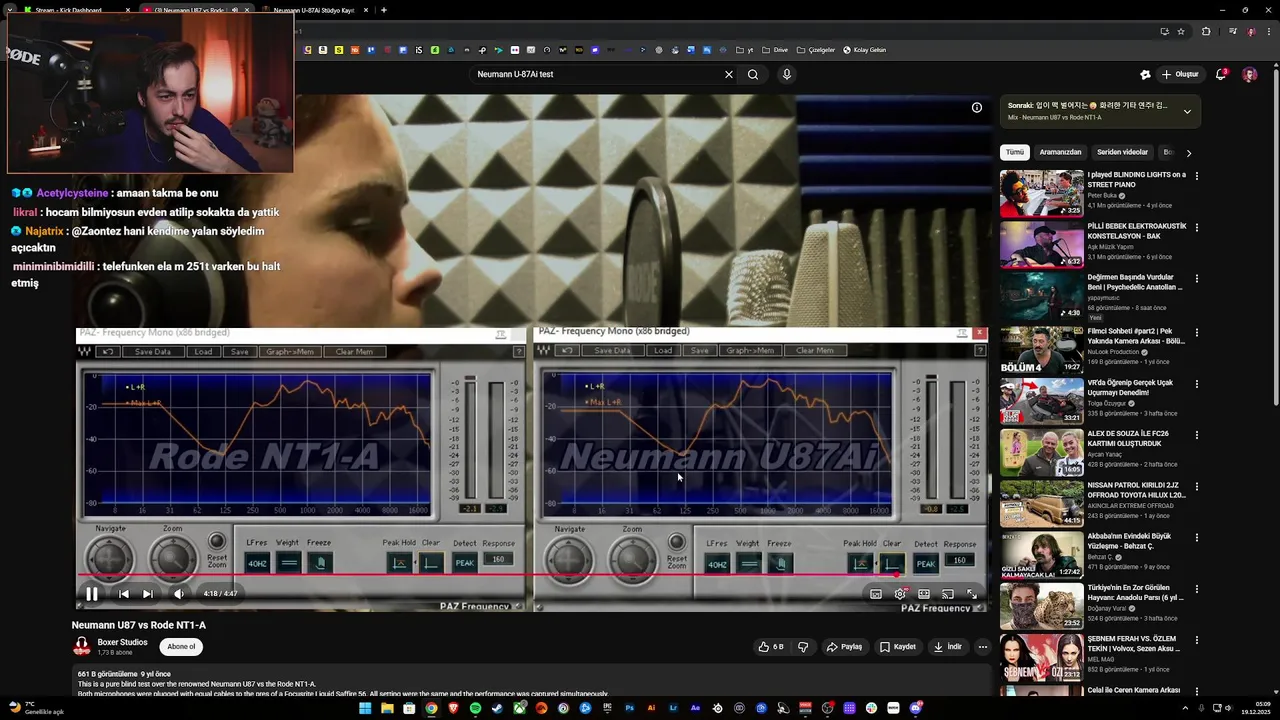
Task: Seek on the red video progress bar
Action: 532,575
